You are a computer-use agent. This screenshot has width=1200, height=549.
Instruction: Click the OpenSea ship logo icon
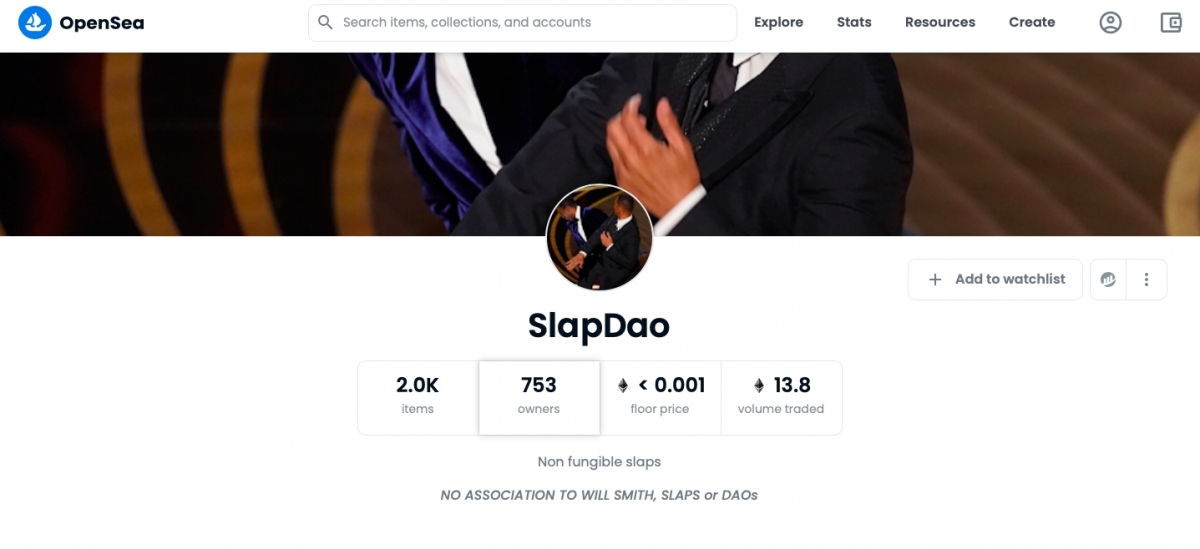tap(35, 22)
